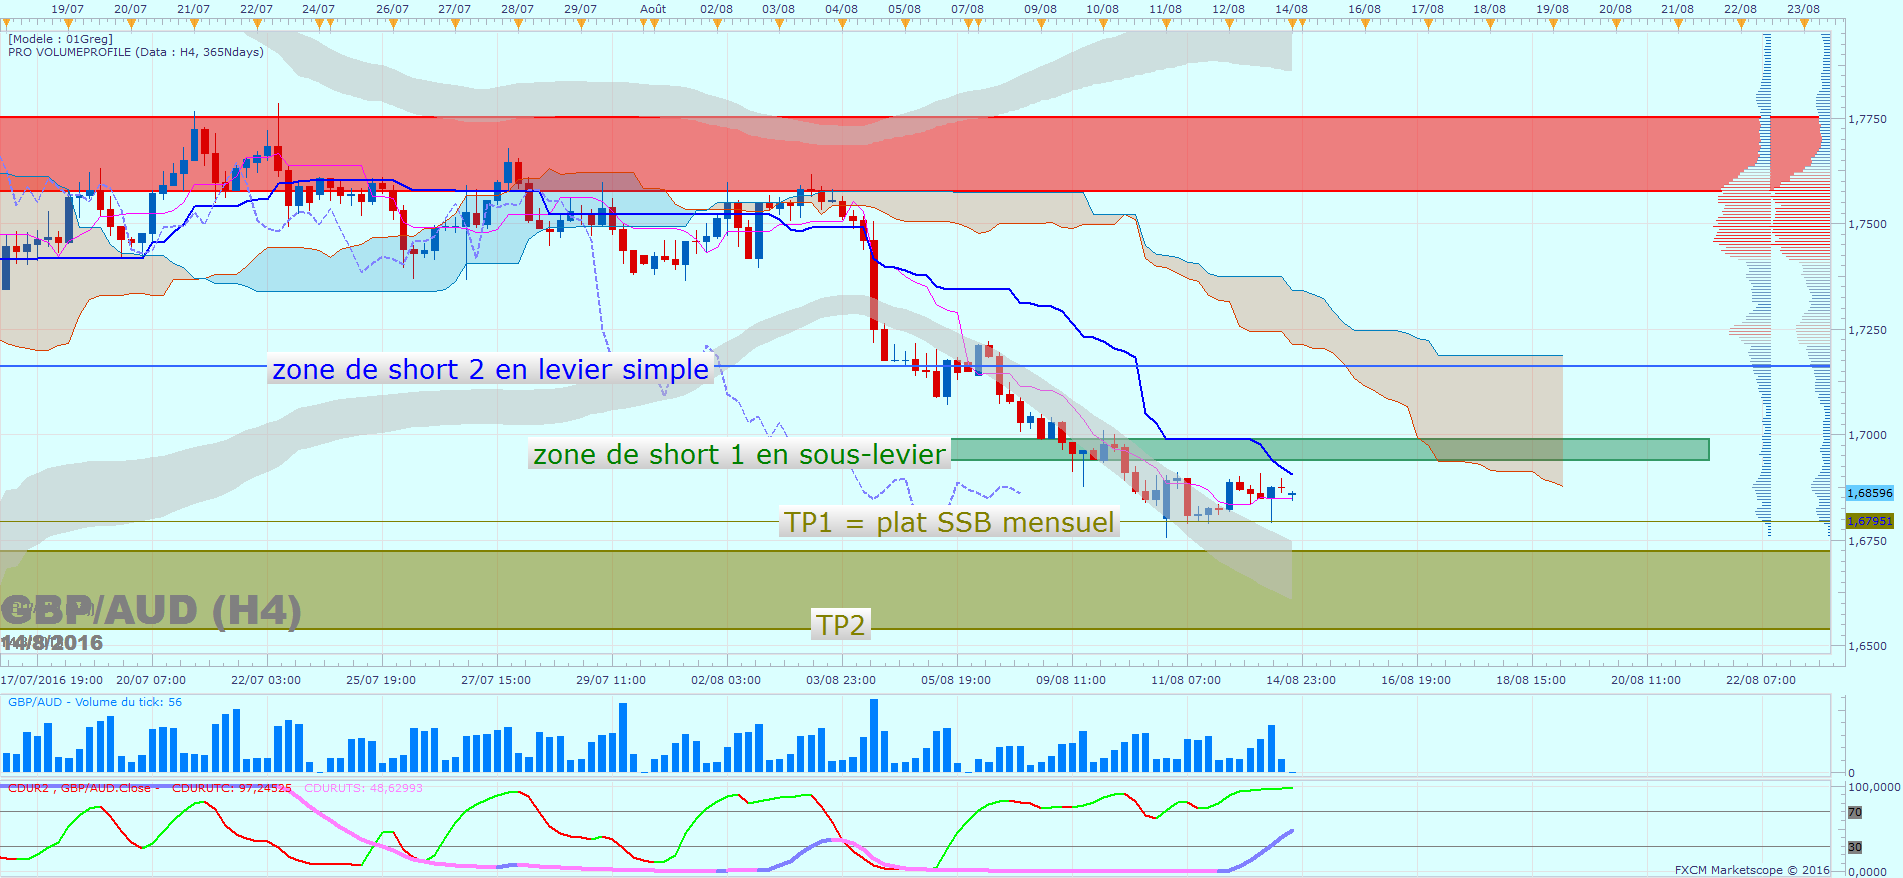Click the 1,7750 price scale label
The height and width of the screenshot is (878, 1903).
[x=1867, y=119]
